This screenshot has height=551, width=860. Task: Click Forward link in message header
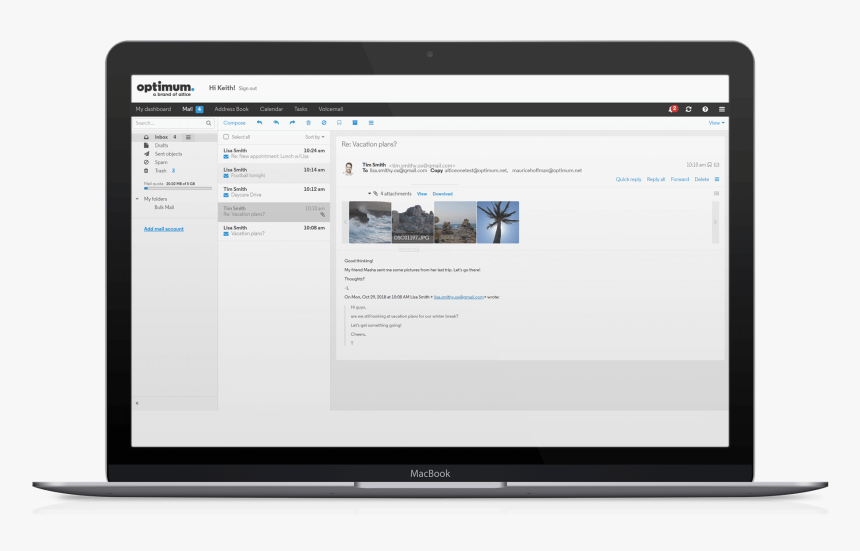pos(680,179)
